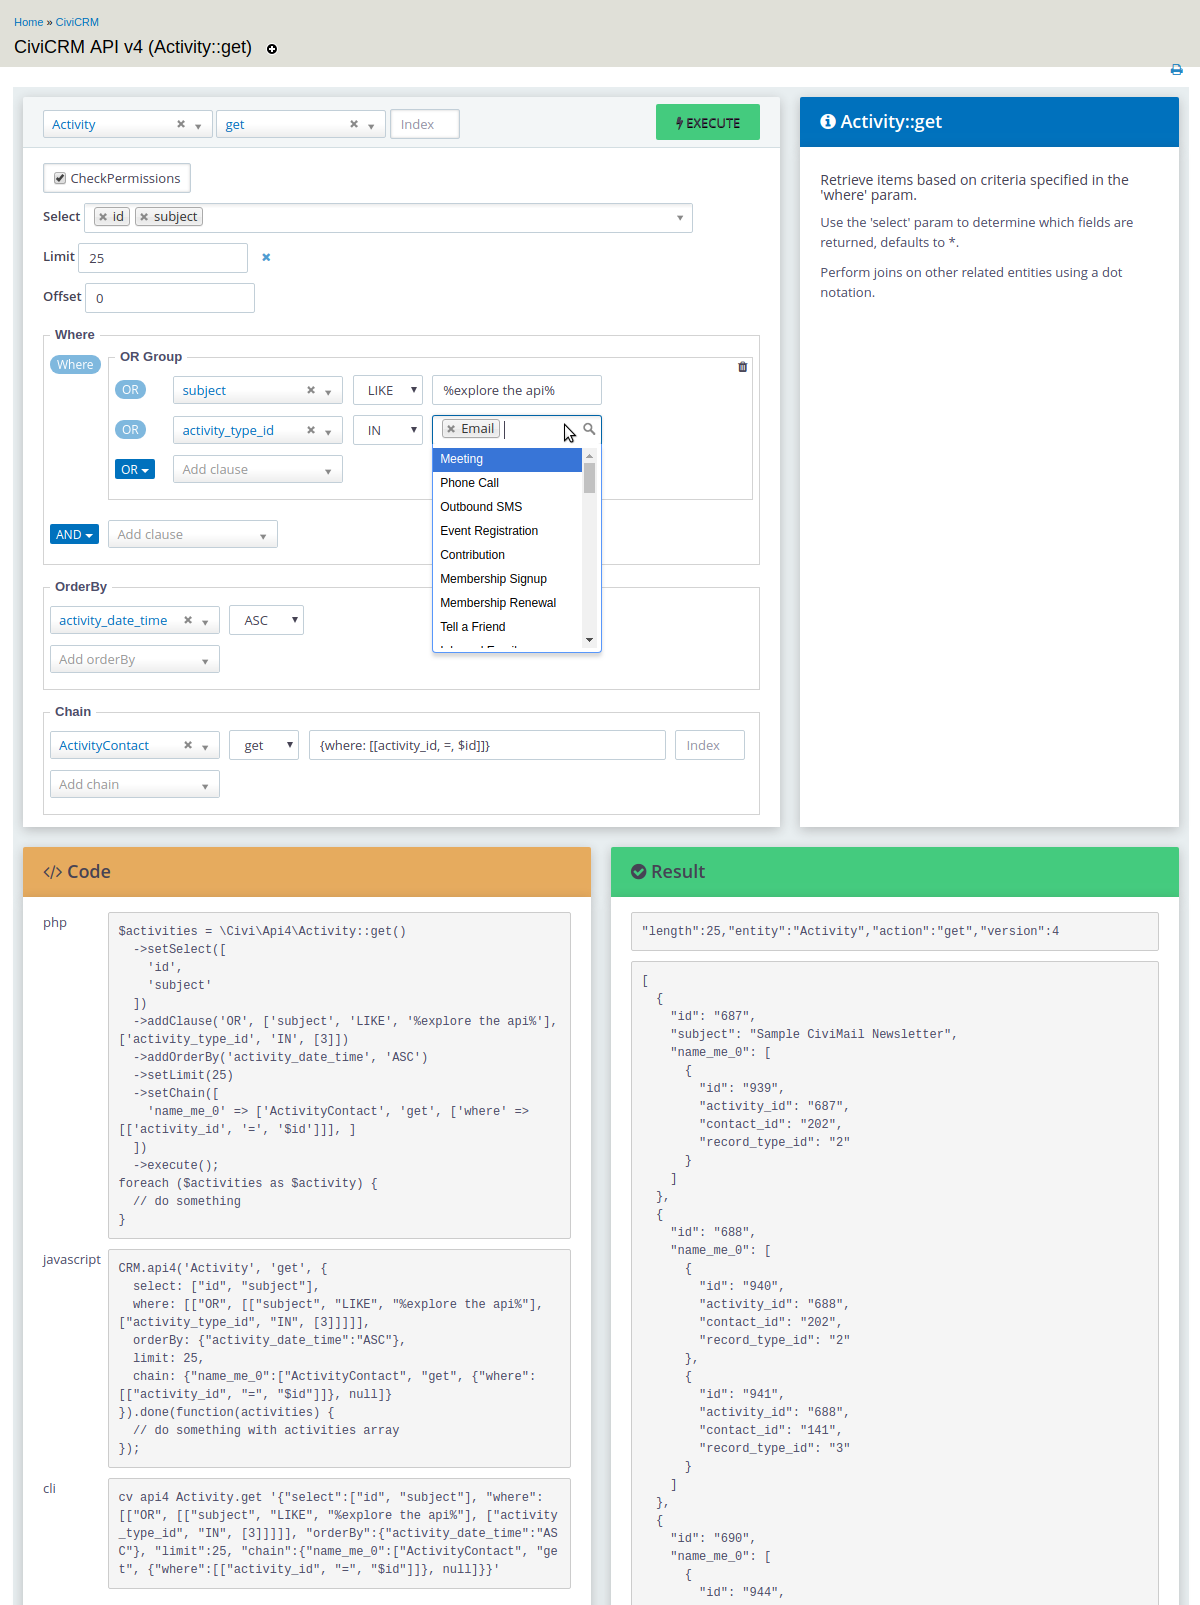Image resolution: width=1200 pixels, height=1605 pixels.
Task: Click the printer icon at top right
Action: 1176,70
